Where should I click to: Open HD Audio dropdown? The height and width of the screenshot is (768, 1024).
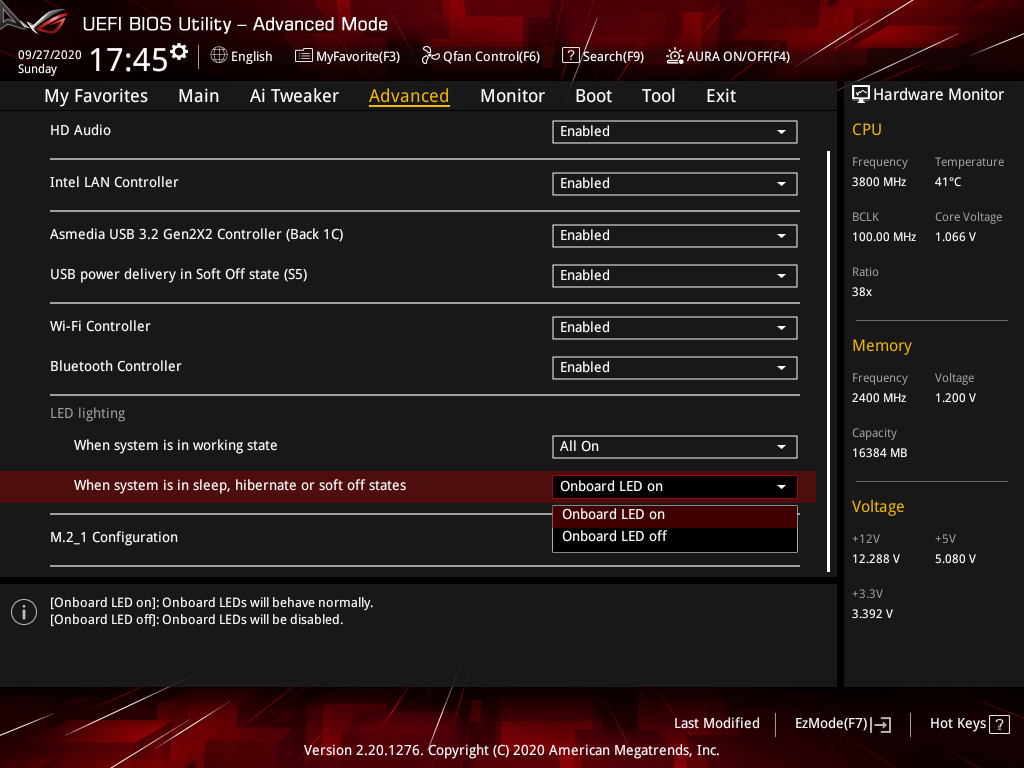point(675,131)
